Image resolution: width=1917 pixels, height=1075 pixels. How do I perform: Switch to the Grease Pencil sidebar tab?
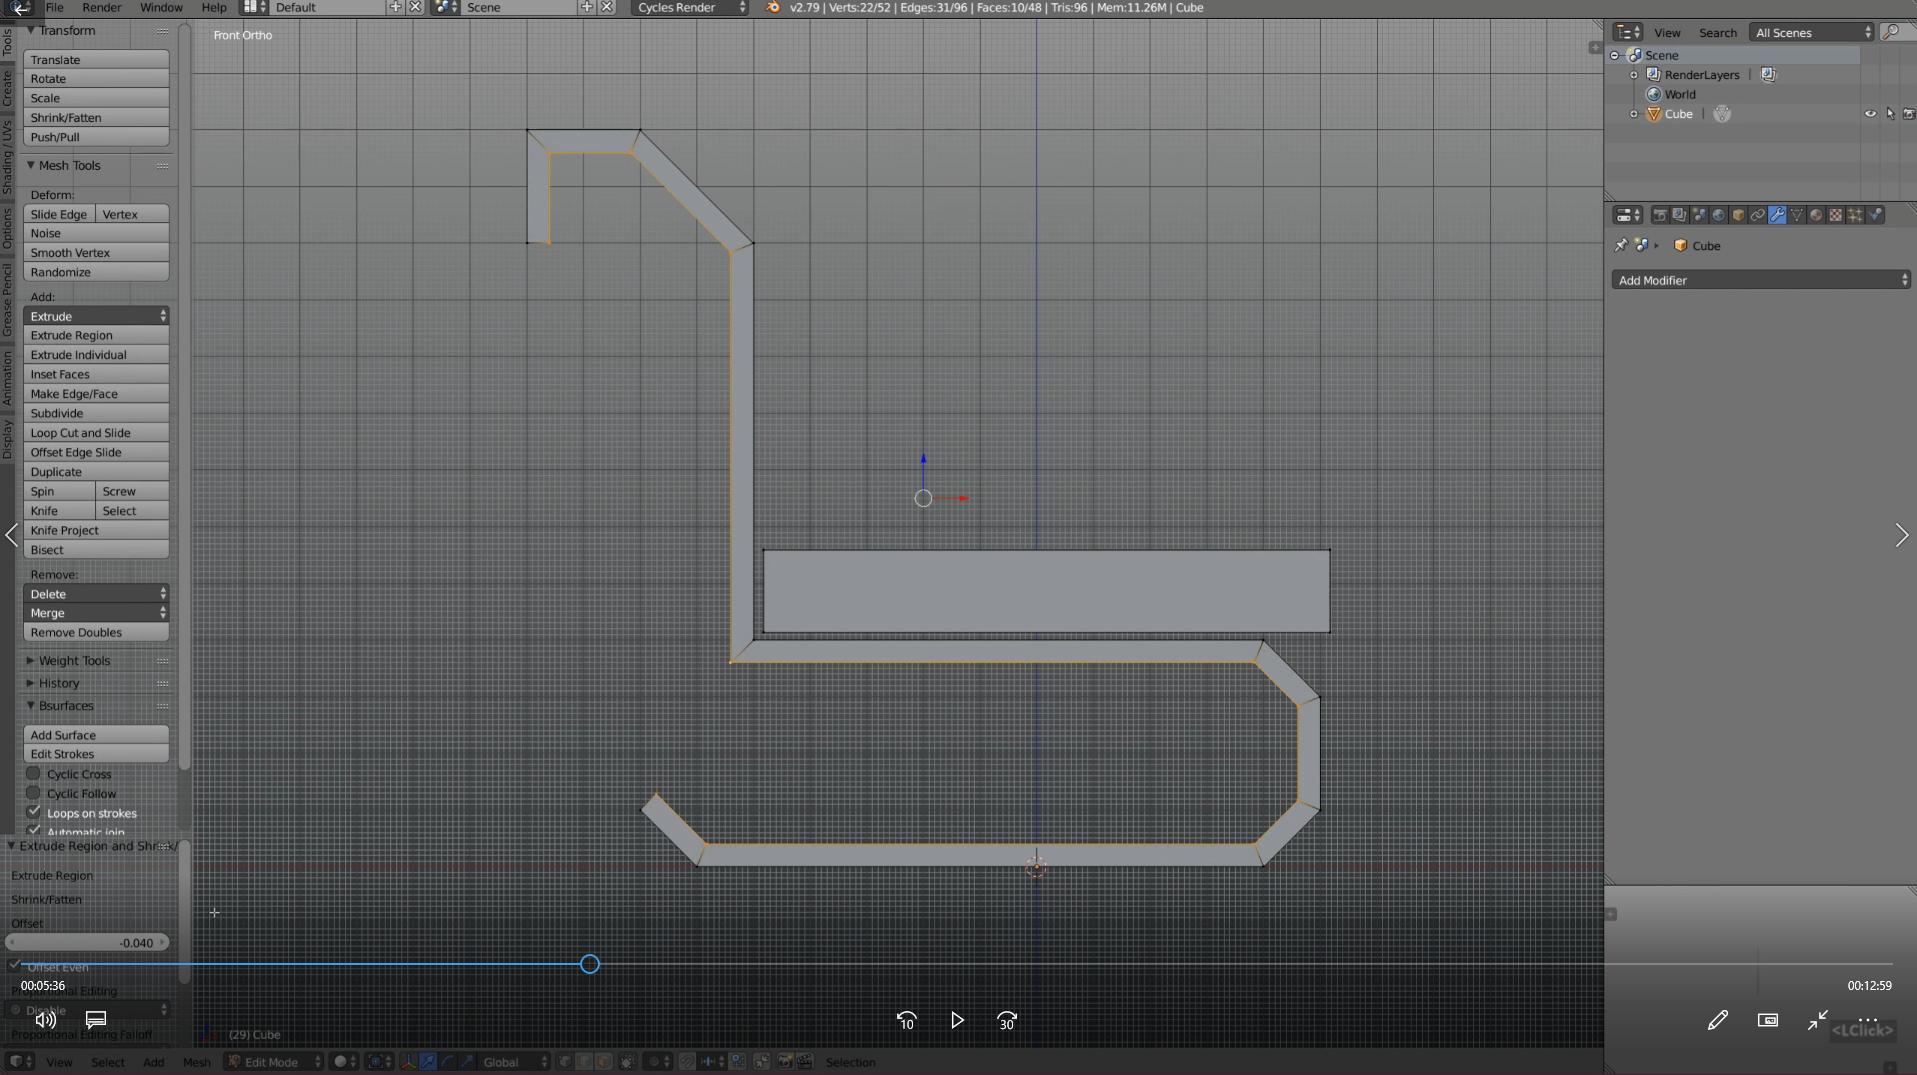[7, 300]
